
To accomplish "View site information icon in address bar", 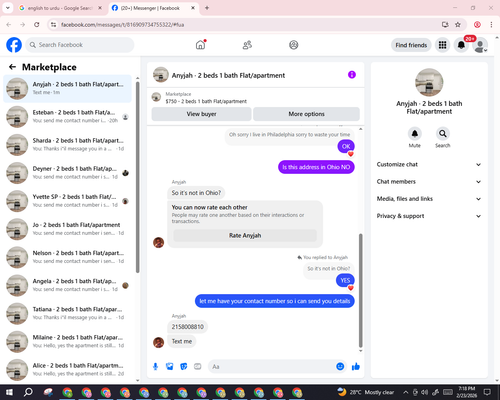I will pos(53,25).
